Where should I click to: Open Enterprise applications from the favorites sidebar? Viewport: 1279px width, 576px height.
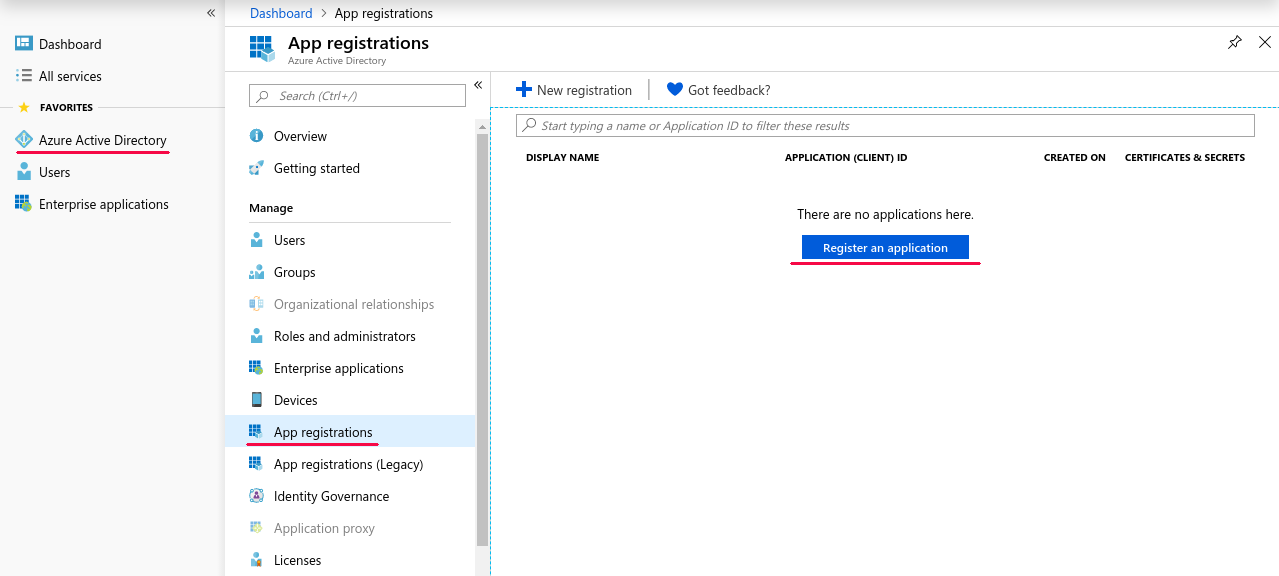[103, 203]
